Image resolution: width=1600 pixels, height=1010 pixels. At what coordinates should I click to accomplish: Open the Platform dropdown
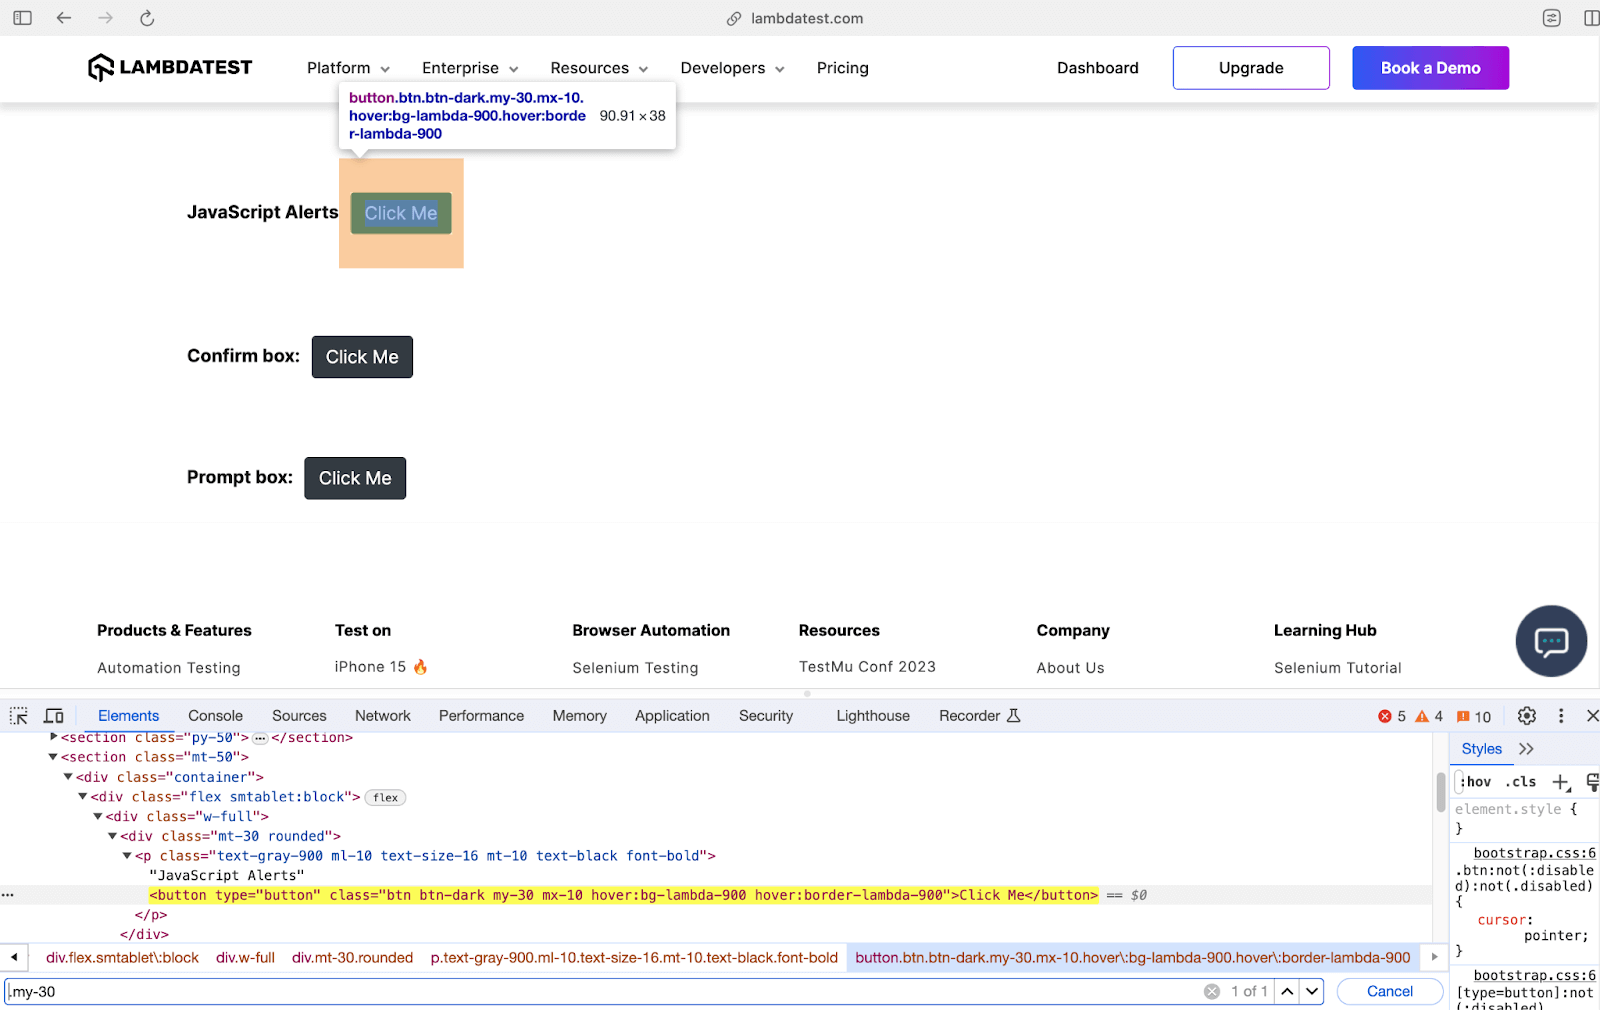pos(347,68)
